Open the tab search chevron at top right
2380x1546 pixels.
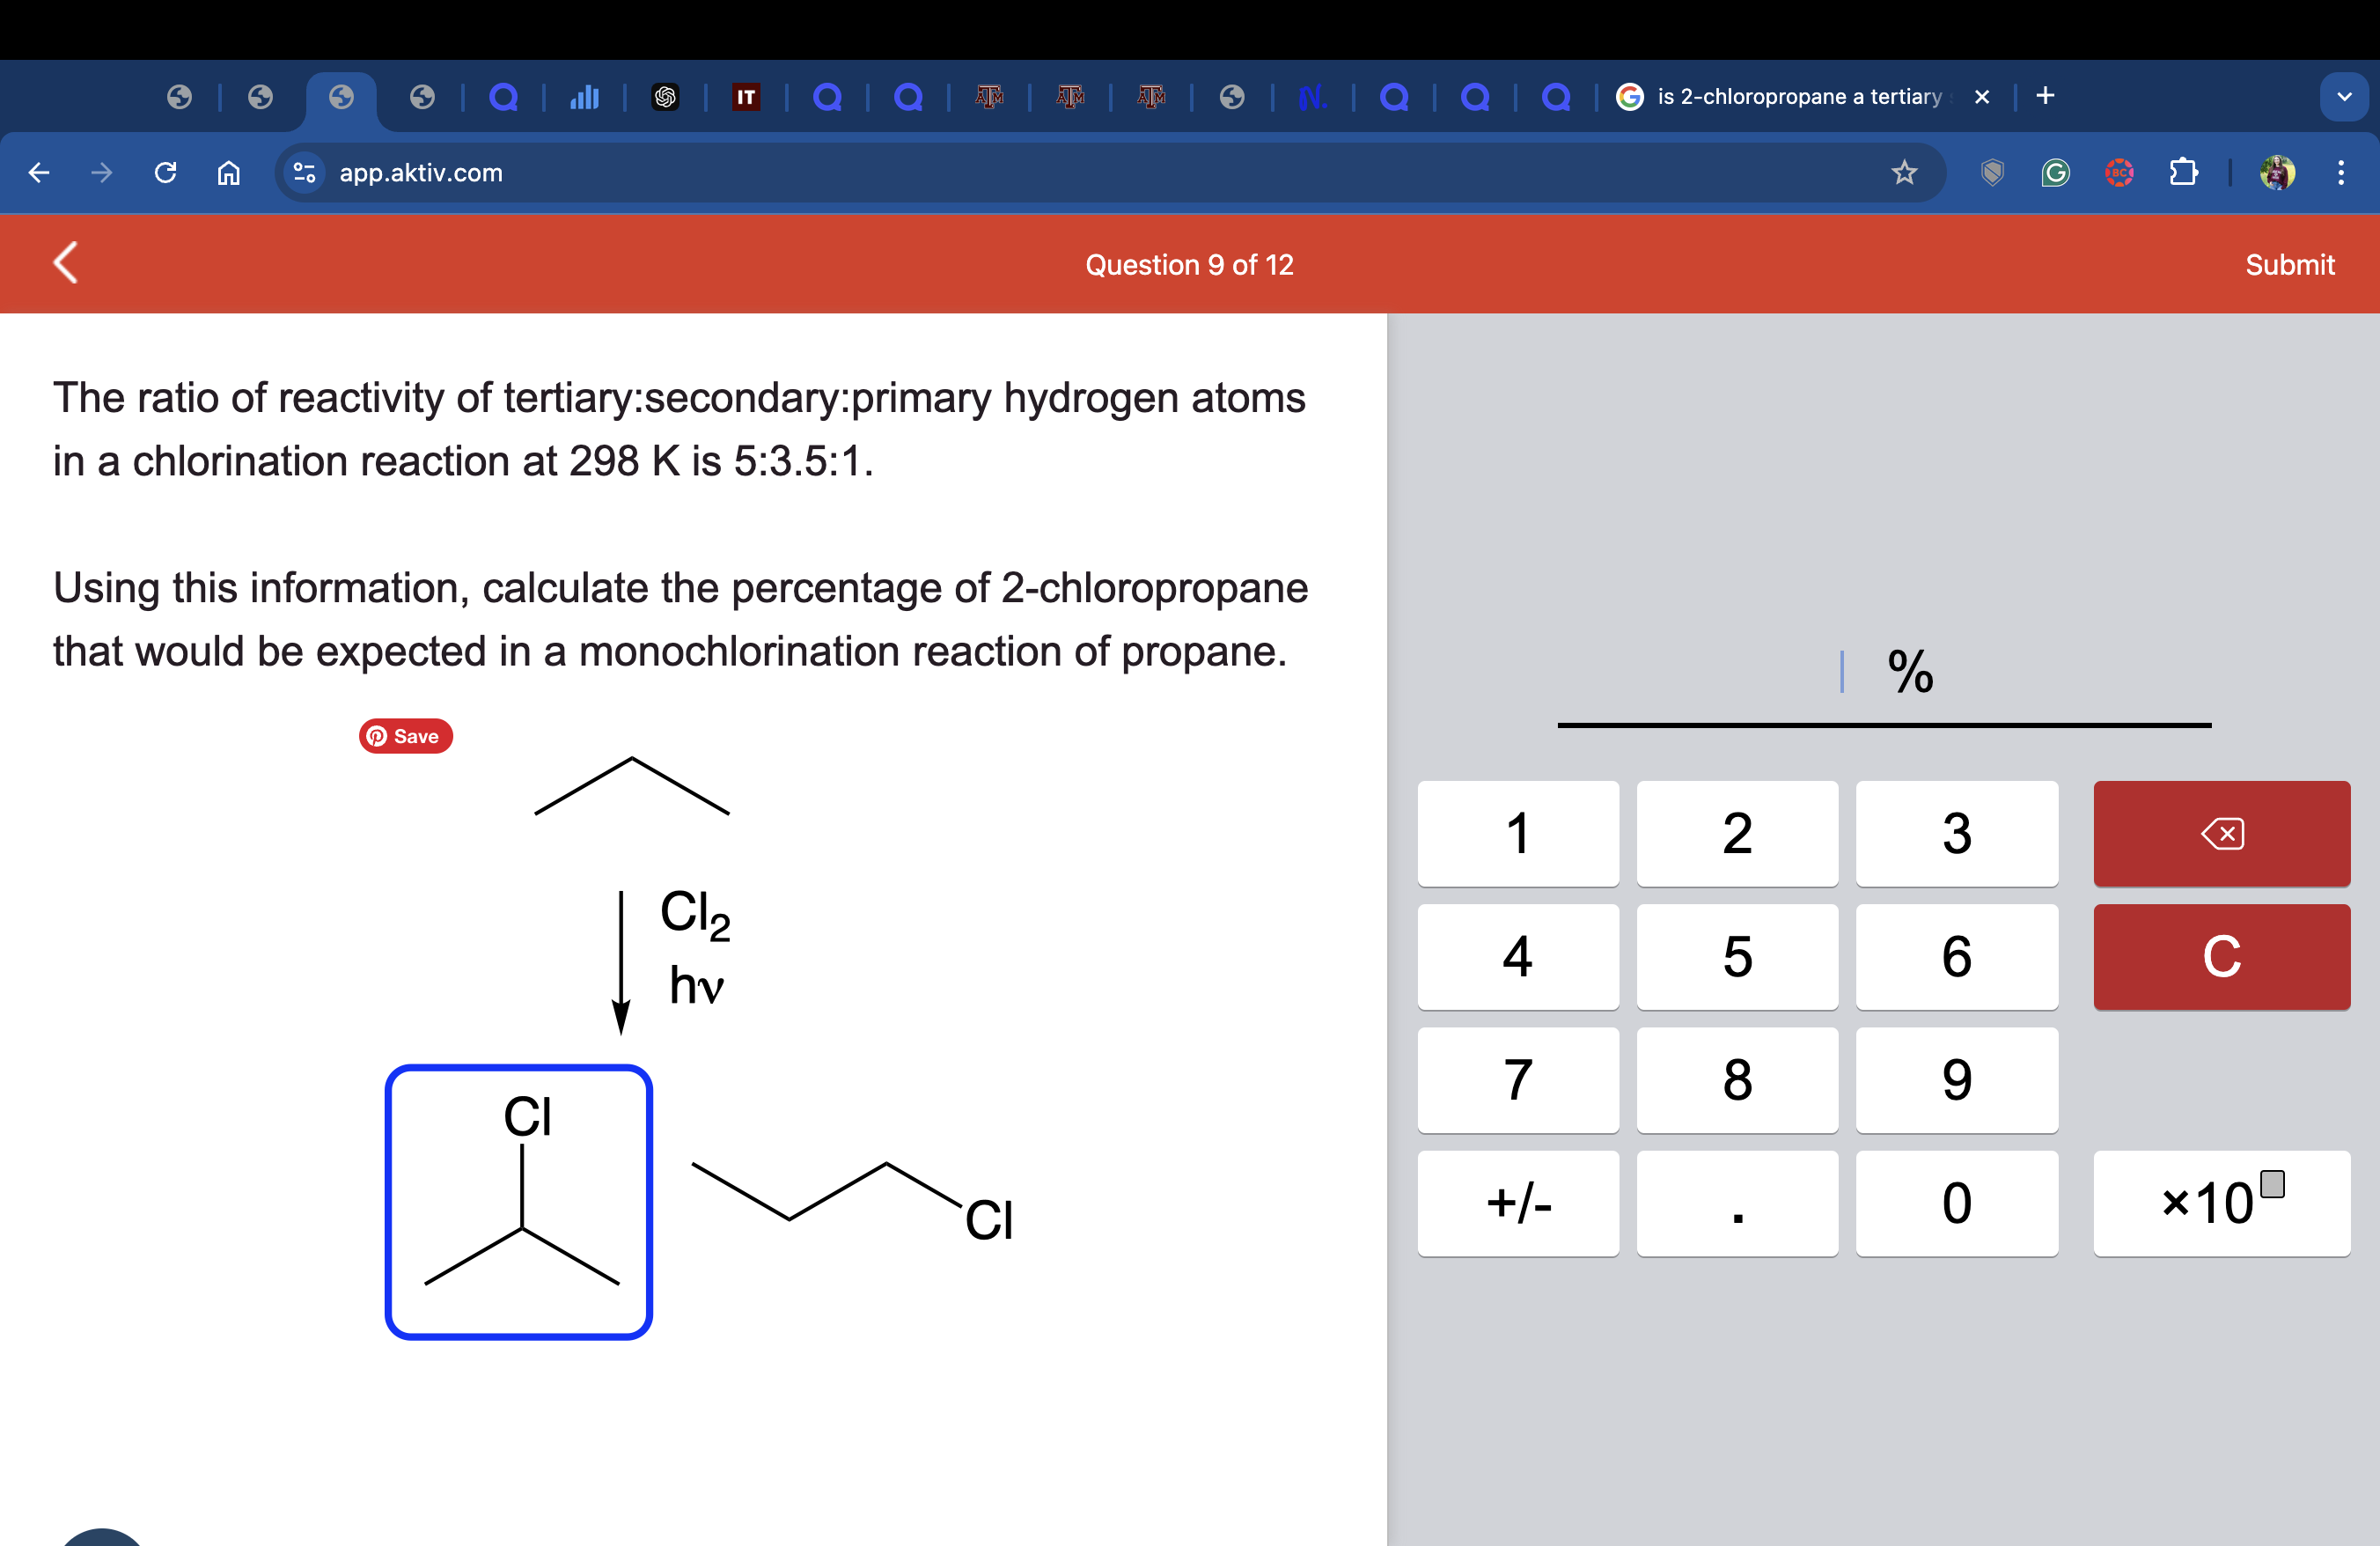pyautogui.click(x=2343, y=95)
